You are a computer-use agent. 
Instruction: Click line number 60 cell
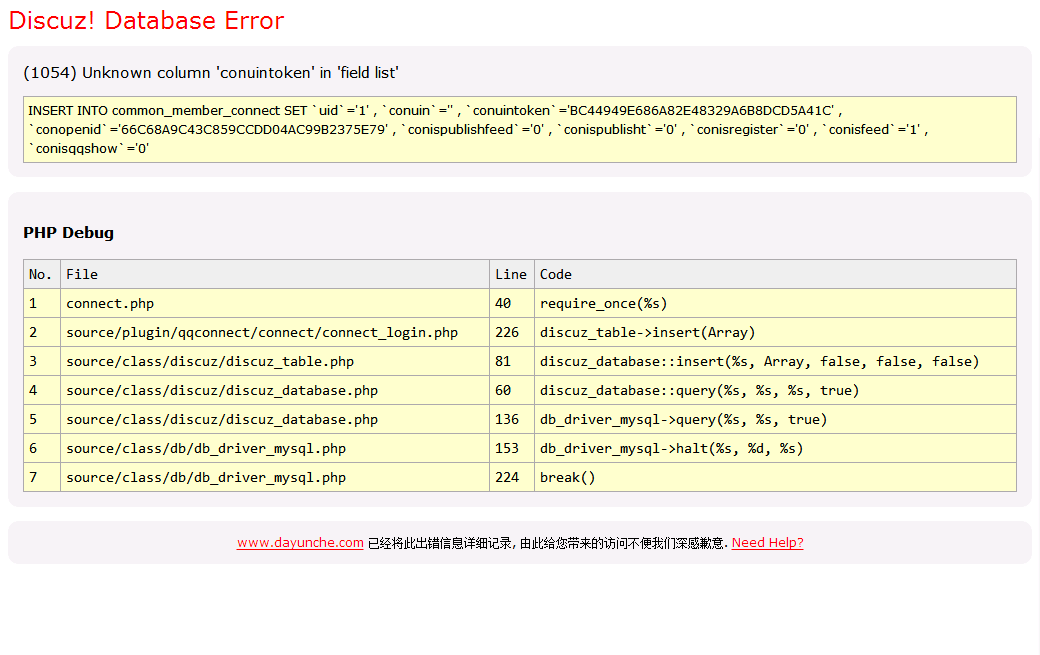tap(512, 390)
